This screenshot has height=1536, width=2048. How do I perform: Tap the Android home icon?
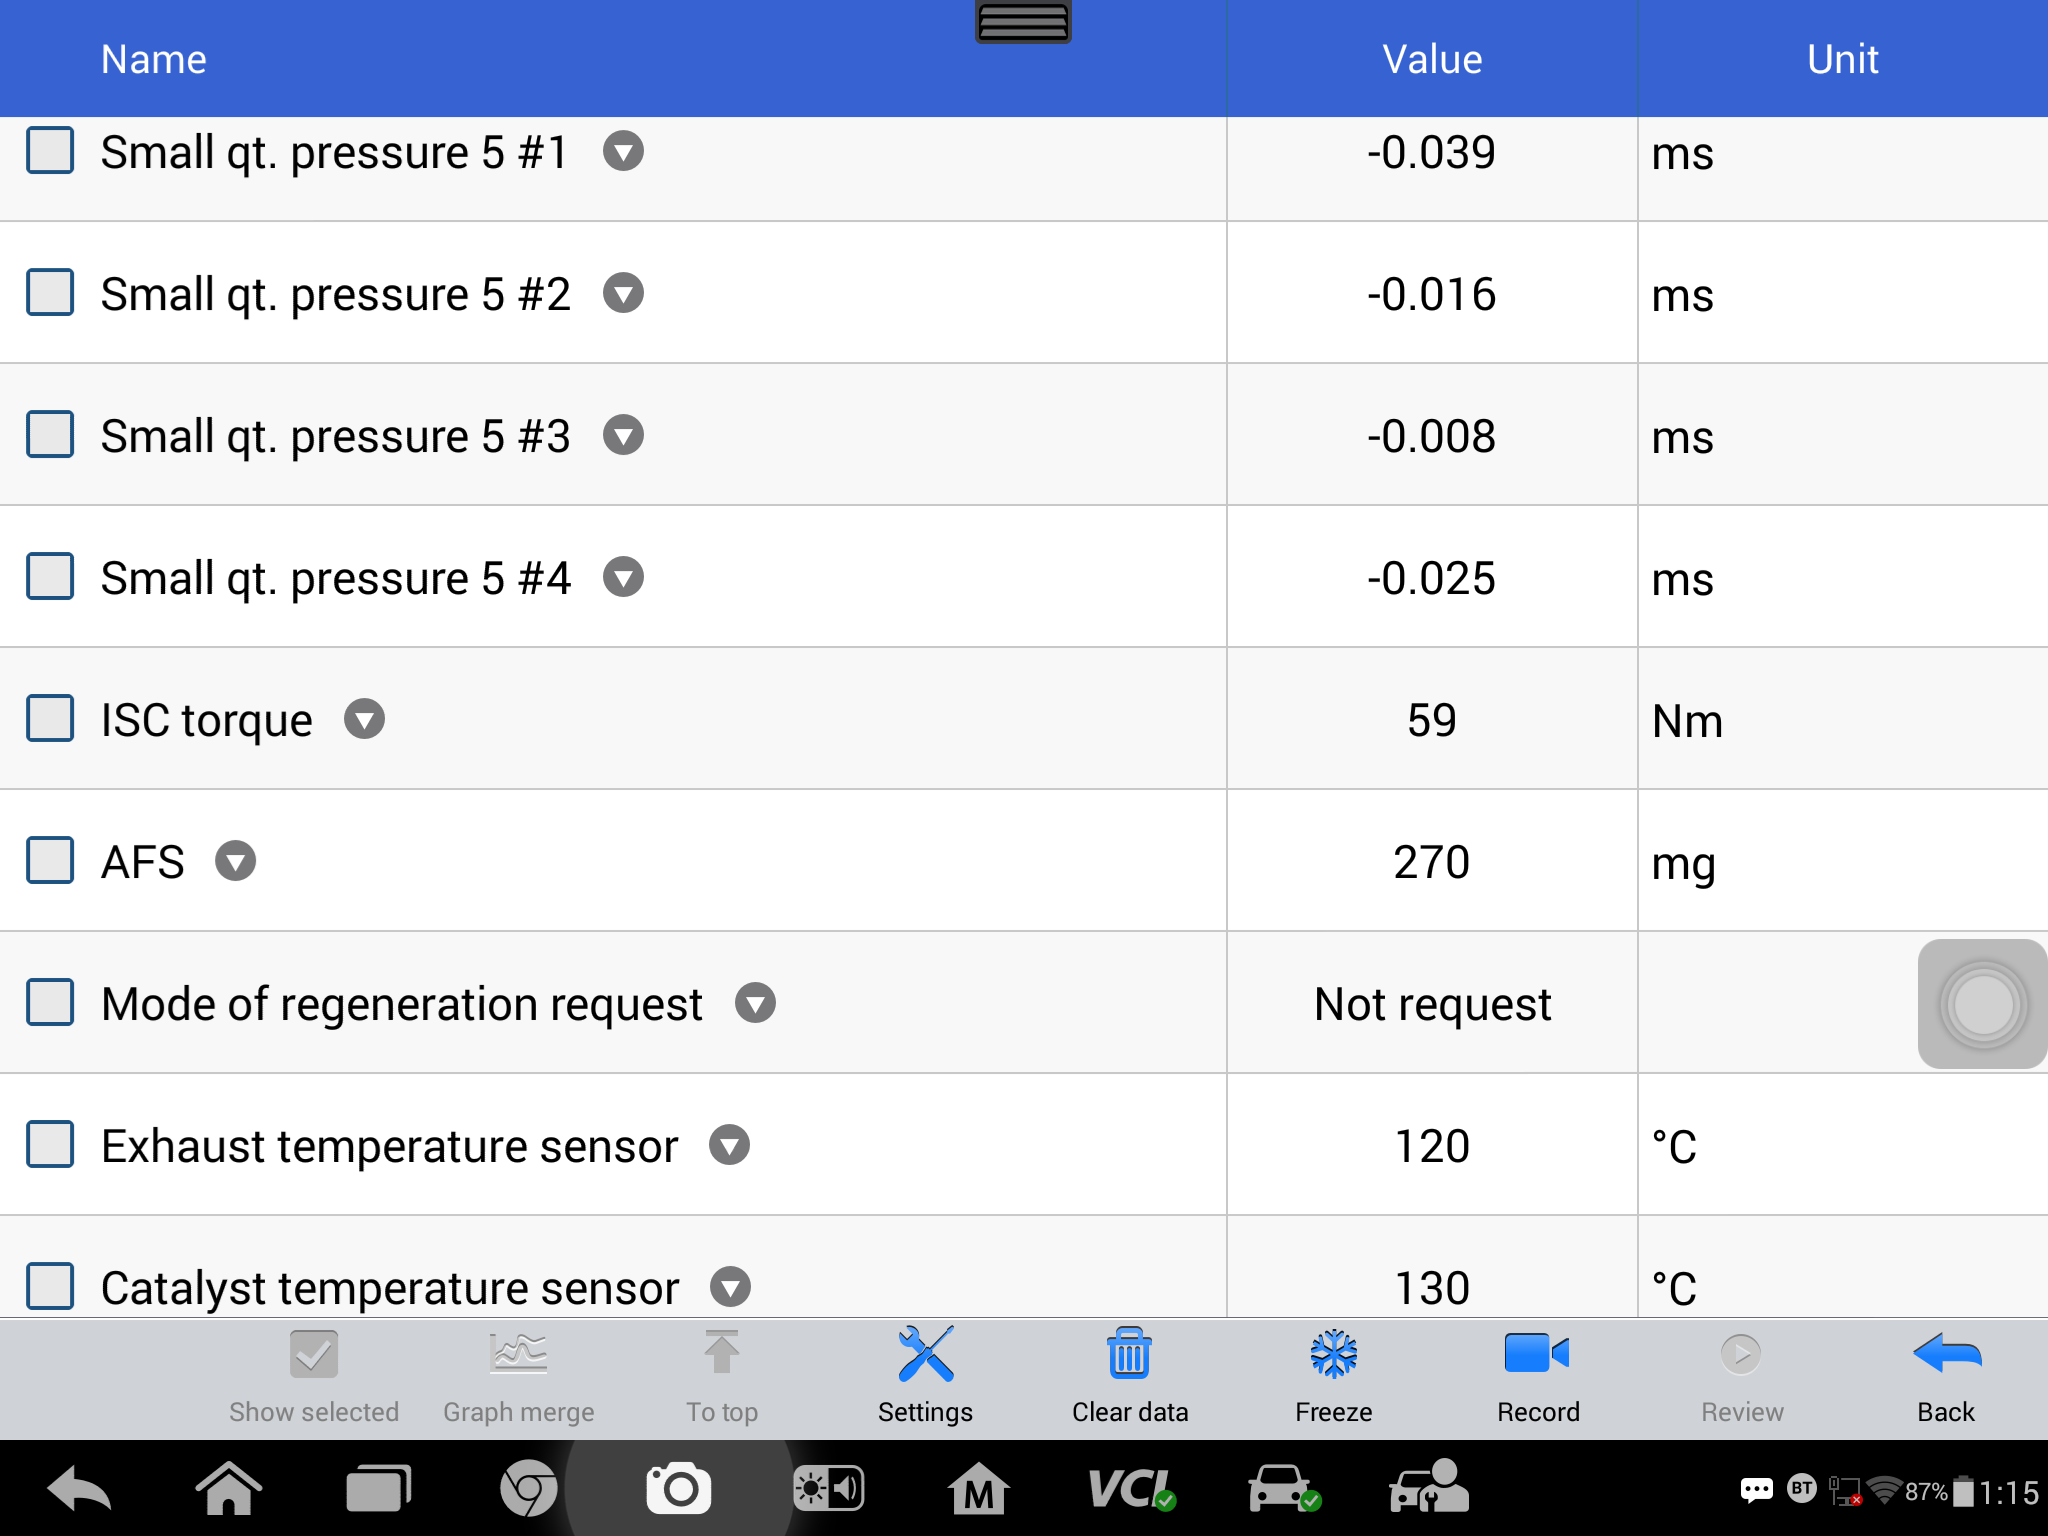[229, 1490]
